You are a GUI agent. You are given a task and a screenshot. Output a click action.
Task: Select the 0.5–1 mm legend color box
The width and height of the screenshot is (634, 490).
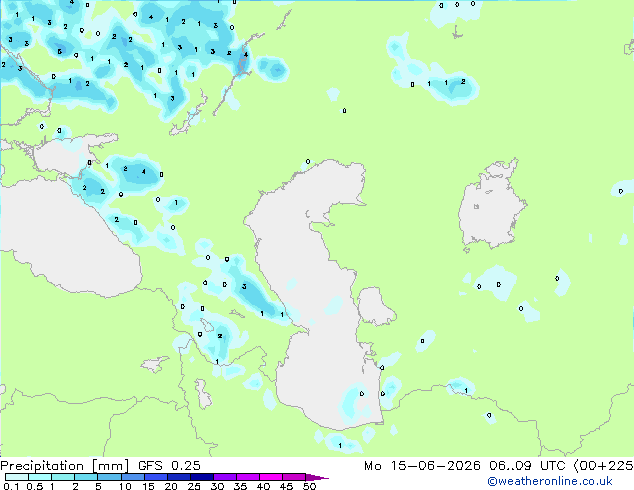tap(40, 477)
